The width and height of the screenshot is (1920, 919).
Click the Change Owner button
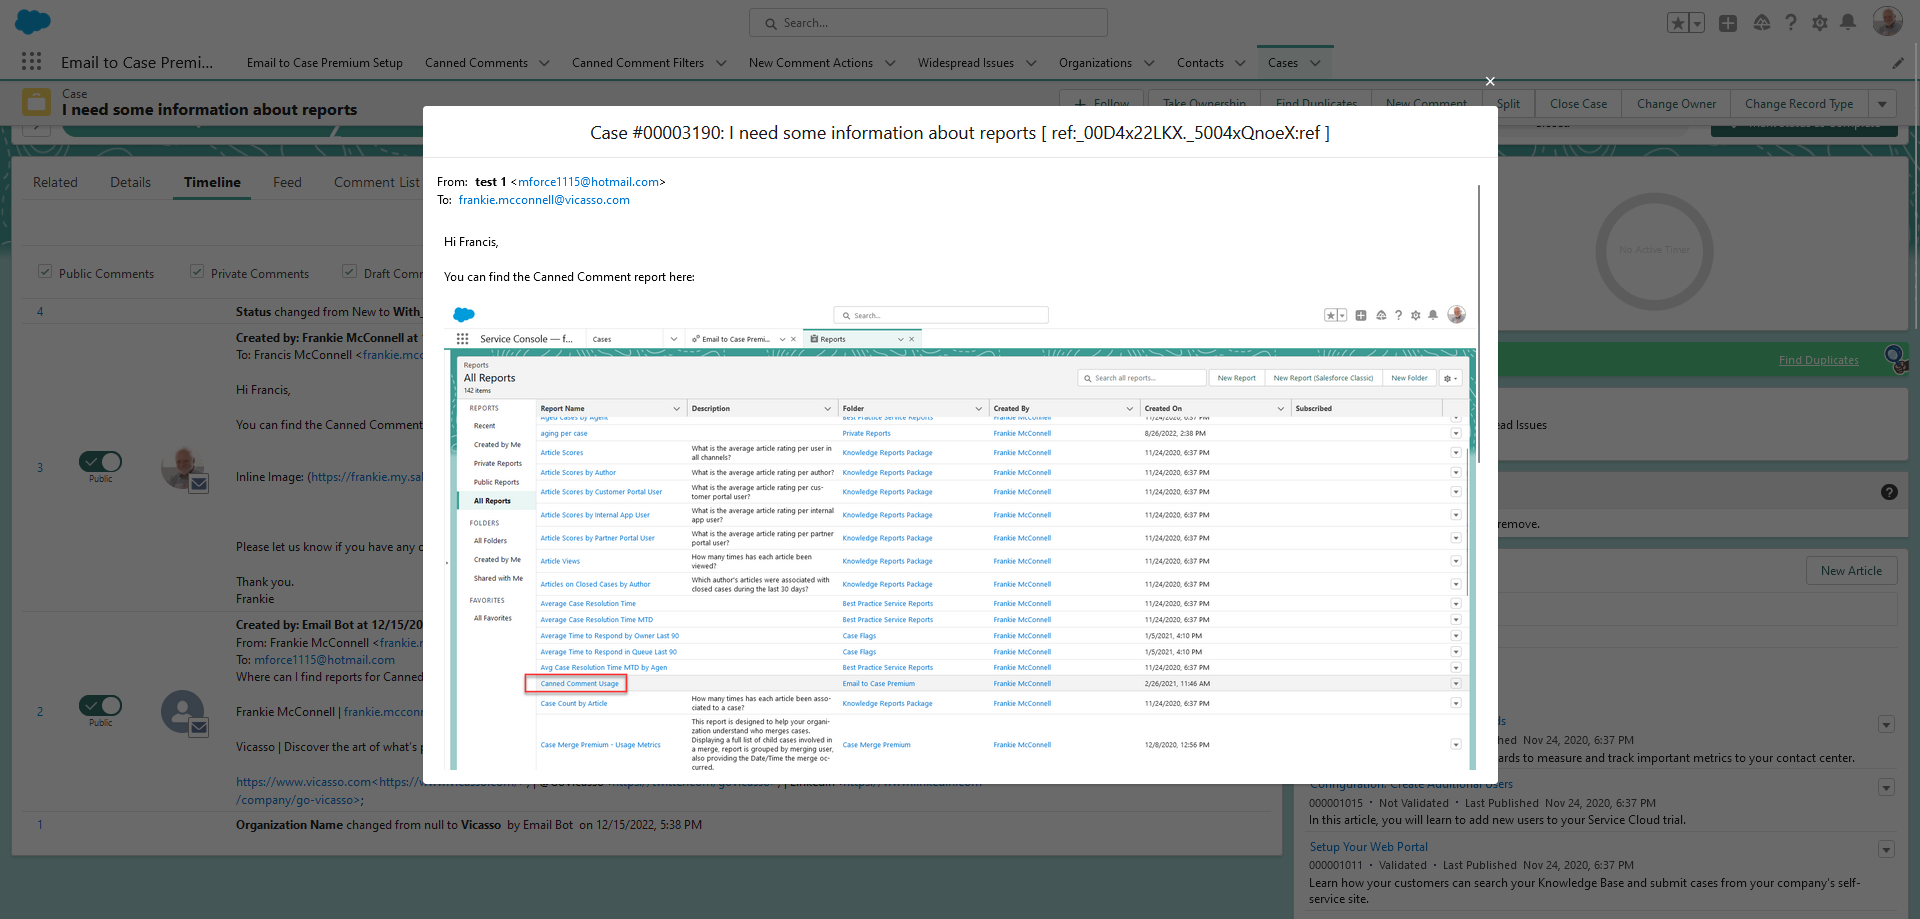[1676, 104]
